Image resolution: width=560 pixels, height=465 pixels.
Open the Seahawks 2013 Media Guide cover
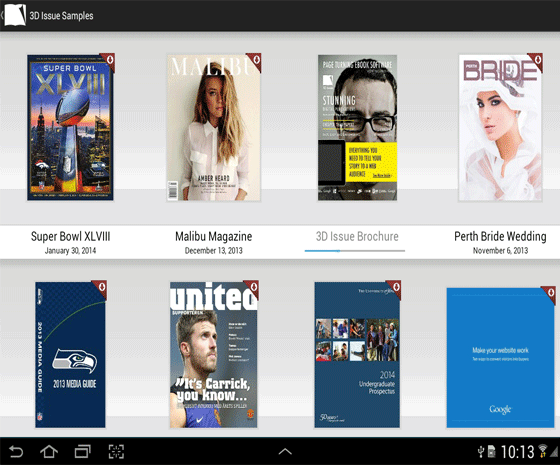pos(70,355)
